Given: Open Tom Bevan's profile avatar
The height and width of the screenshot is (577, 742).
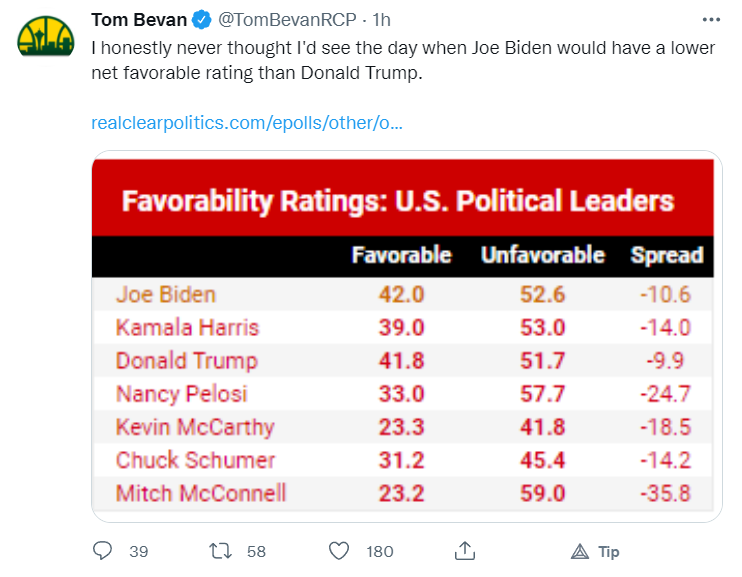Looking at the screenshot, I should point(46,36).
